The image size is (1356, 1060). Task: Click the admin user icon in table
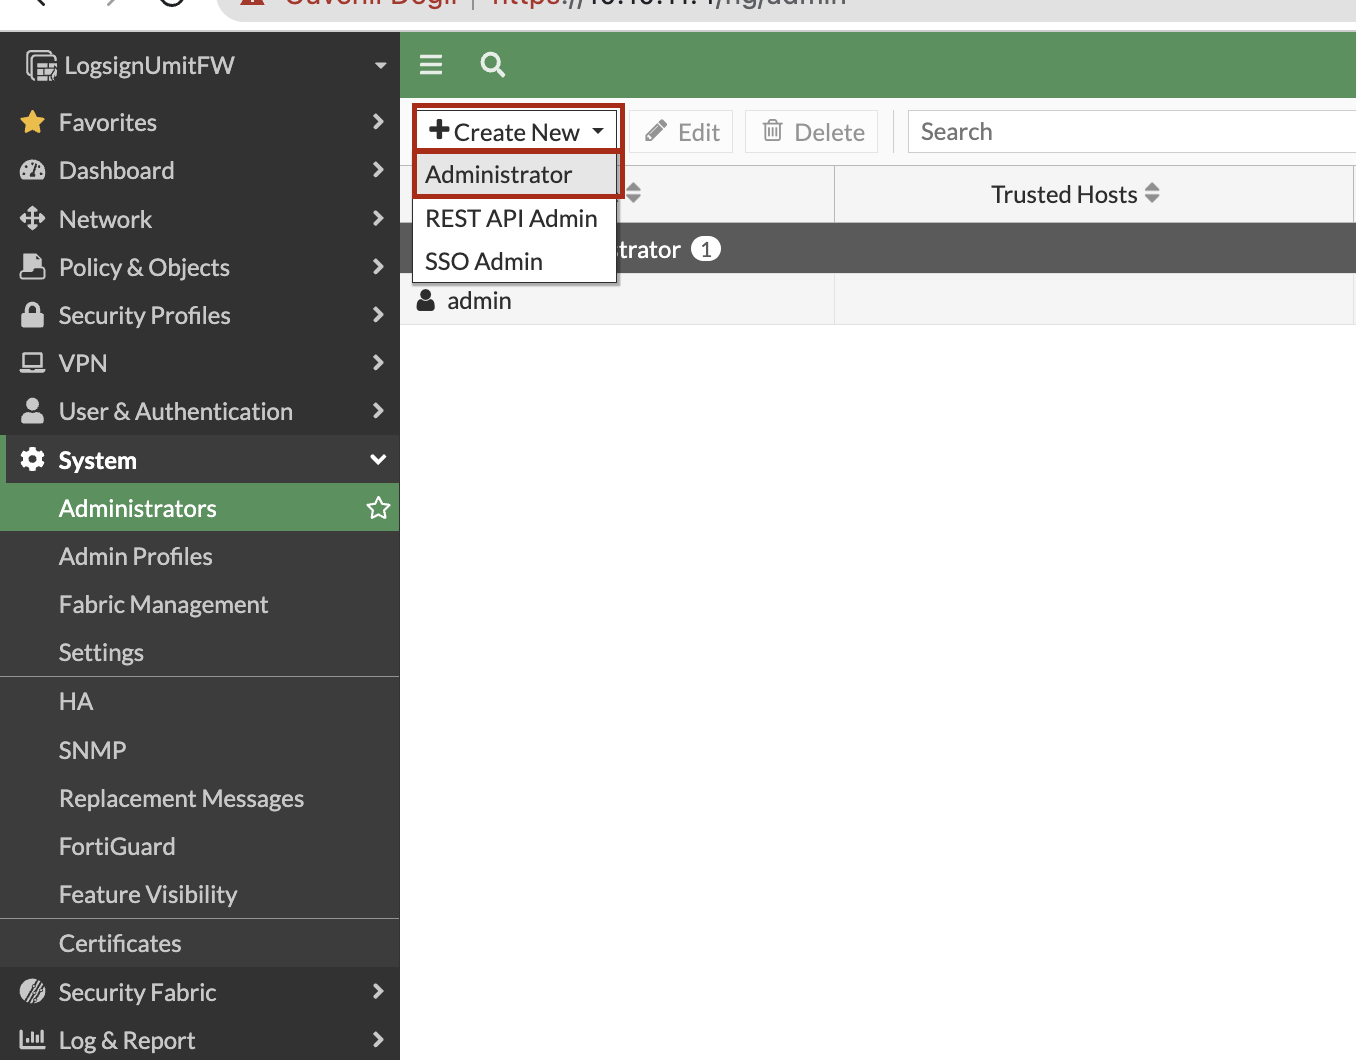[426, 300]
